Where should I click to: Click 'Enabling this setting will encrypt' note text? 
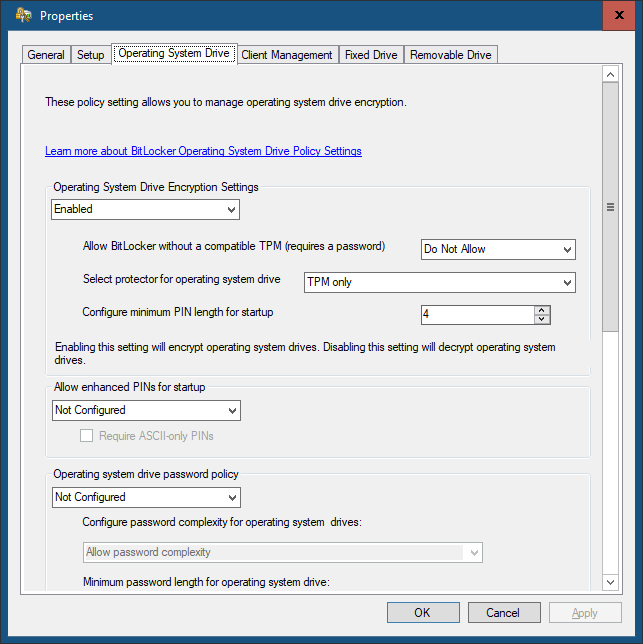tap(305, 353)
